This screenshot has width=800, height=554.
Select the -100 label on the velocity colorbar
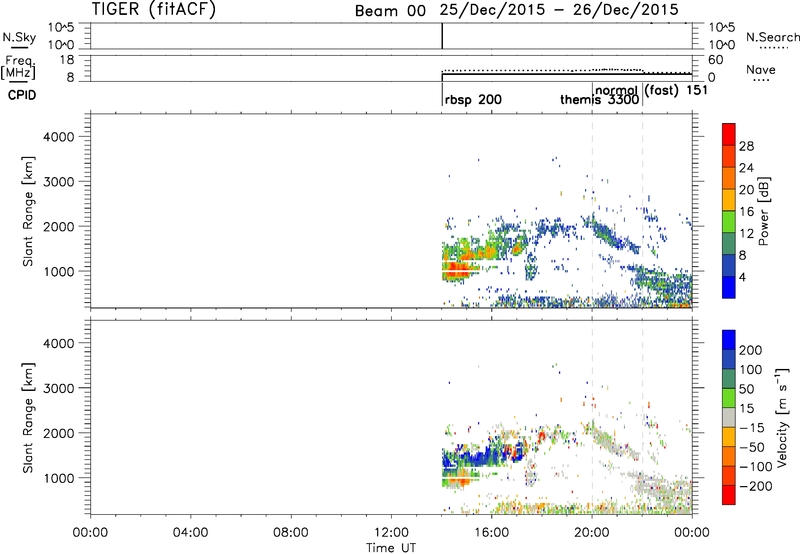[755, 467]
